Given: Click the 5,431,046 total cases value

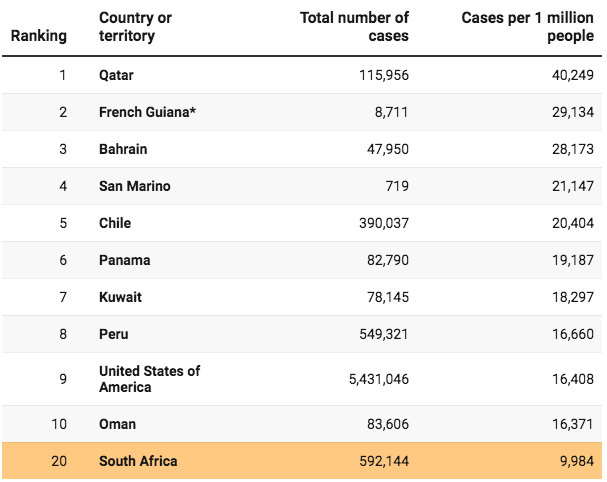Looking at the screenshot, I should 376,379.
